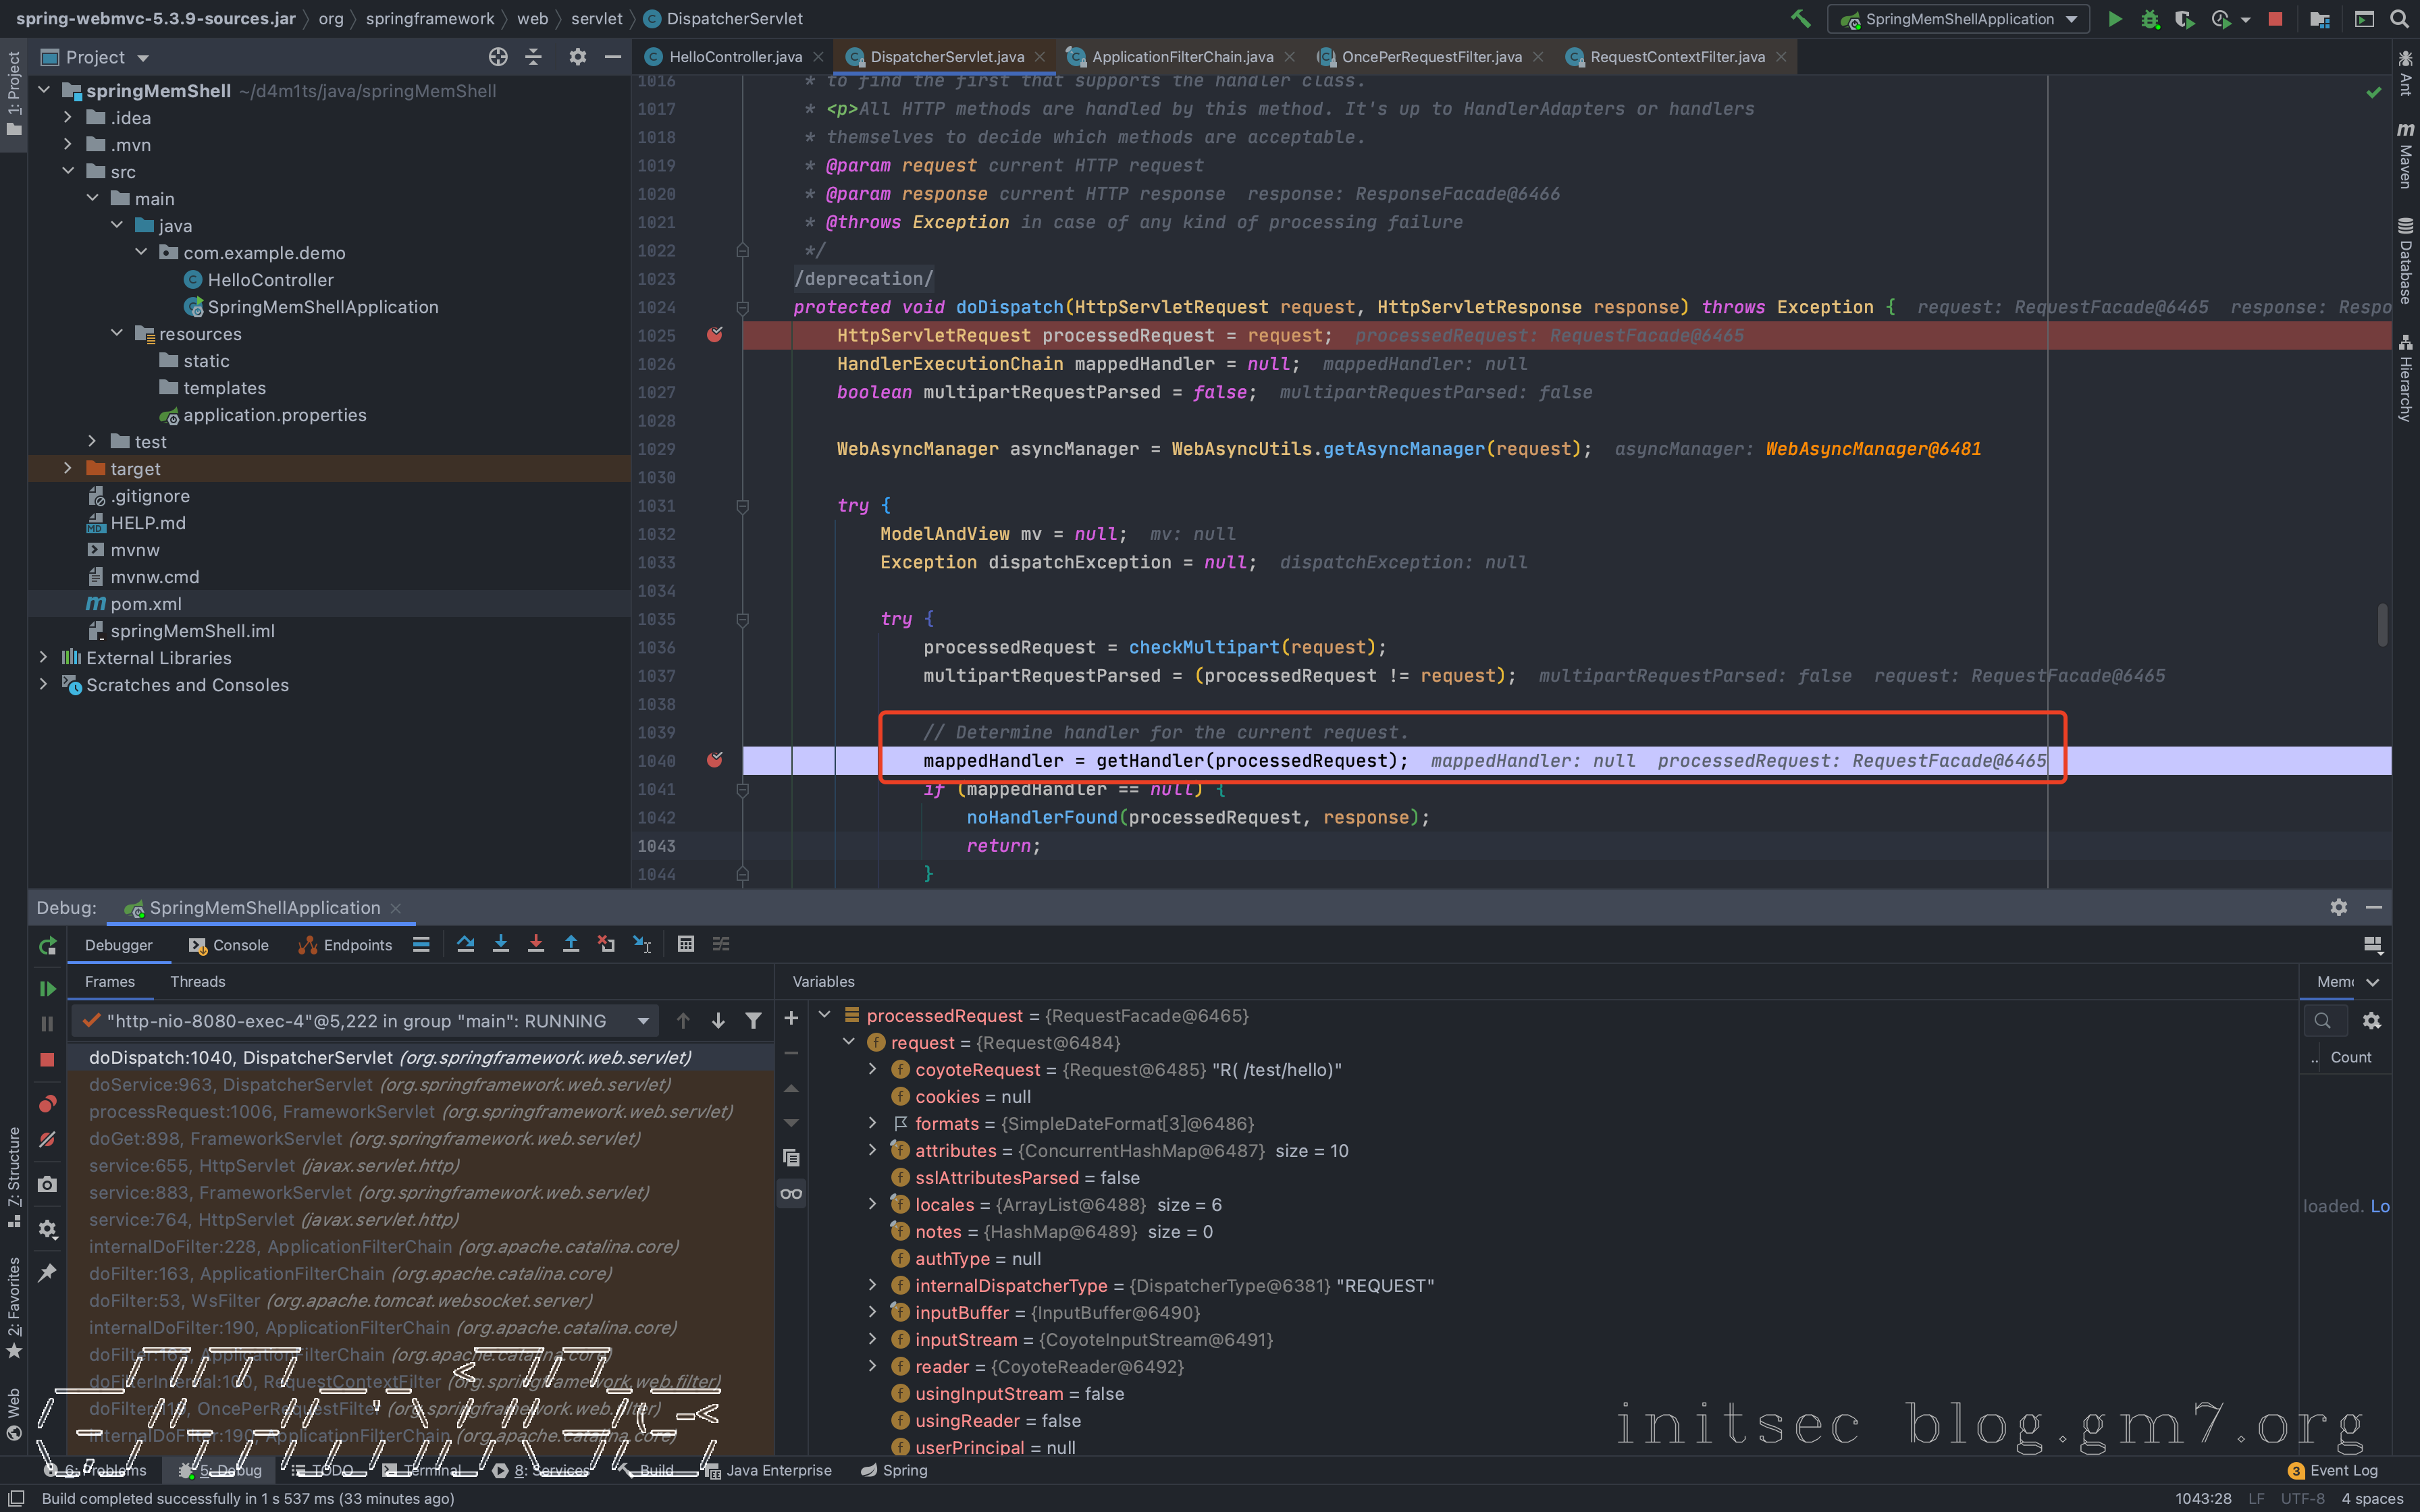Click the Rerun SpringMemShellApplication icon
Screen dimensions: 2420x1512
tap(47, 946)
